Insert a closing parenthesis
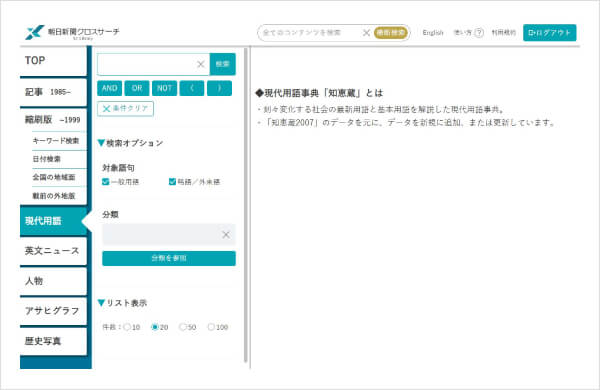 219,88
